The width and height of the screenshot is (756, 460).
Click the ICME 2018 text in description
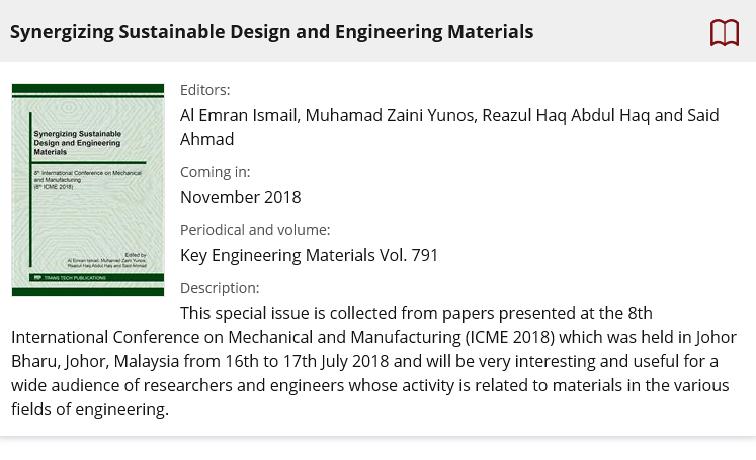[512, 337]
